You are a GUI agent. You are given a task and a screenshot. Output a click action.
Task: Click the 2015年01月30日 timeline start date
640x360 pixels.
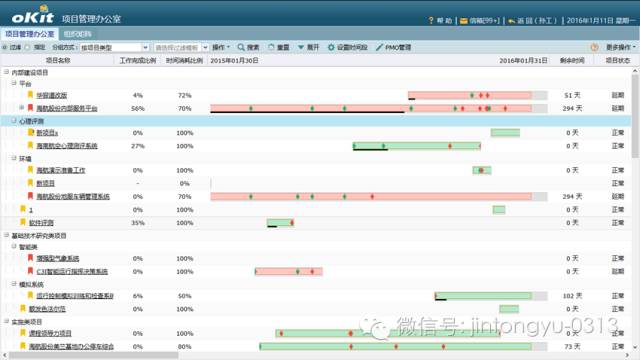pyautogui.click(x=234, y=60)
